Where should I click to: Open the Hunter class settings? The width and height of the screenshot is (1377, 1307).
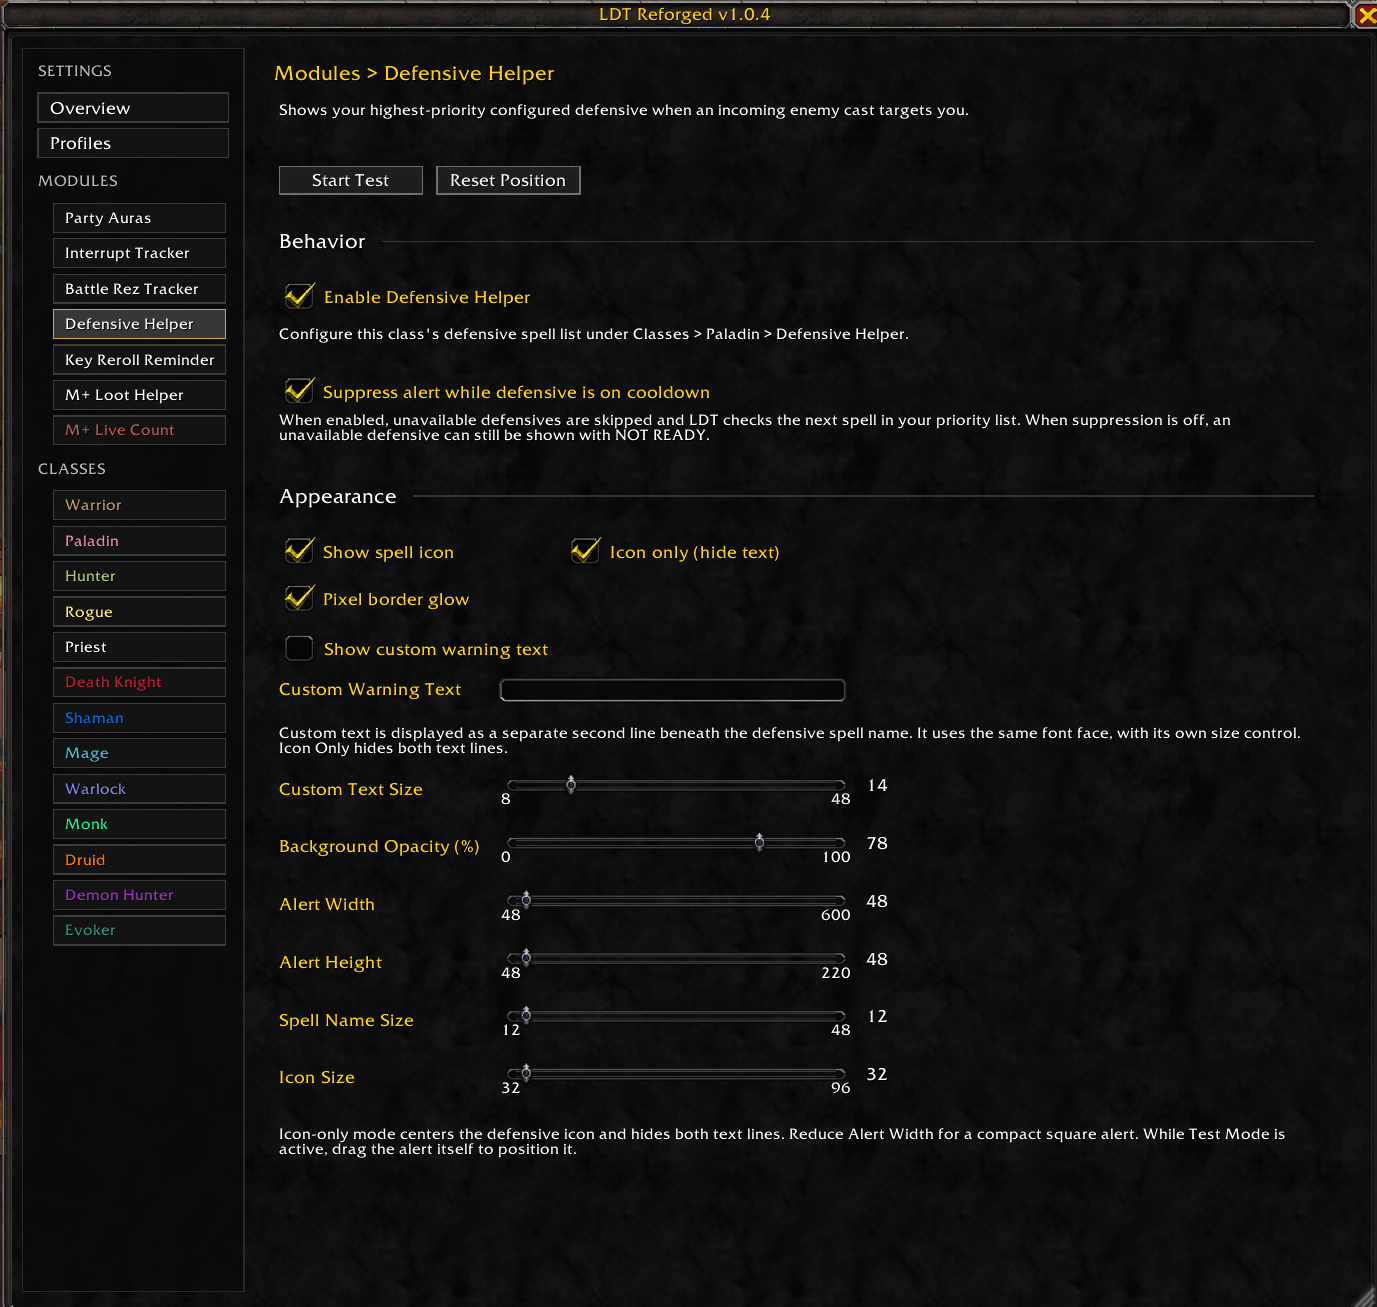pyautogui.click(x=139, y=576)
